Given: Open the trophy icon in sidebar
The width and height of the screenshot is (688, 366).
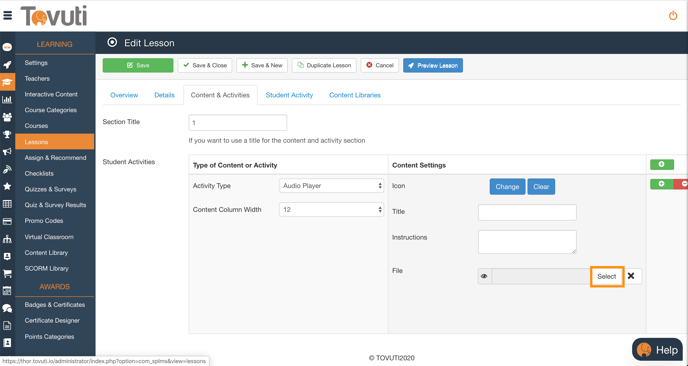Looking at the screenshot, I should (x=7, y=134).
